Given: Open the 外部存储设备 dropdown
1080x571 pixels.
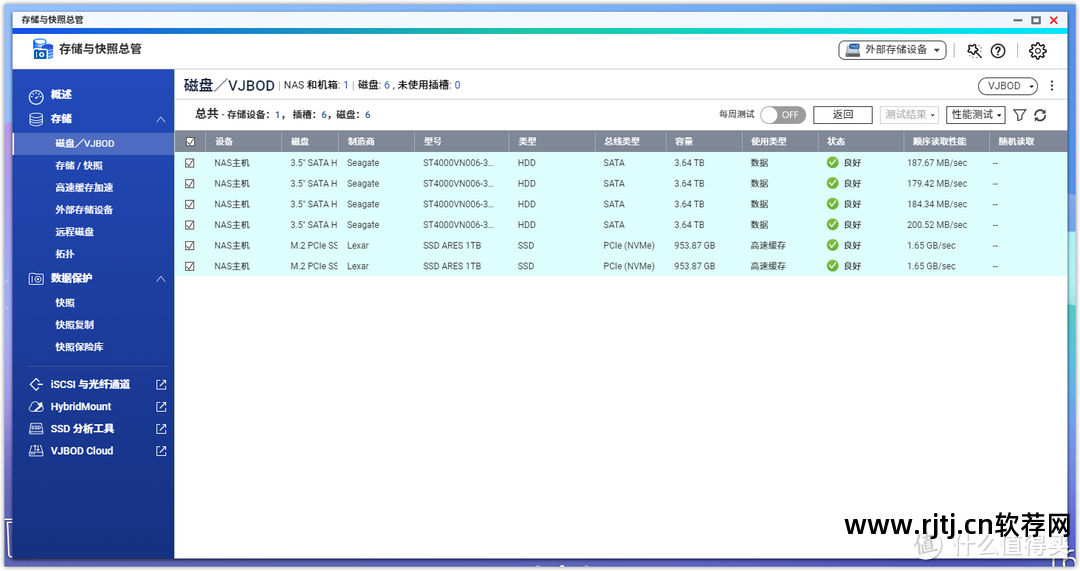Looking at the screenshot, I should tap(892, 50).
